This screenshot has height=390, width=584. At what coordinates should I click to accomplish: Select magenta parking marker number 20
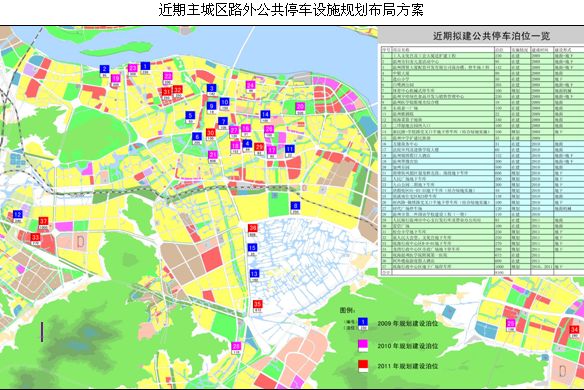tap(300, 108)
